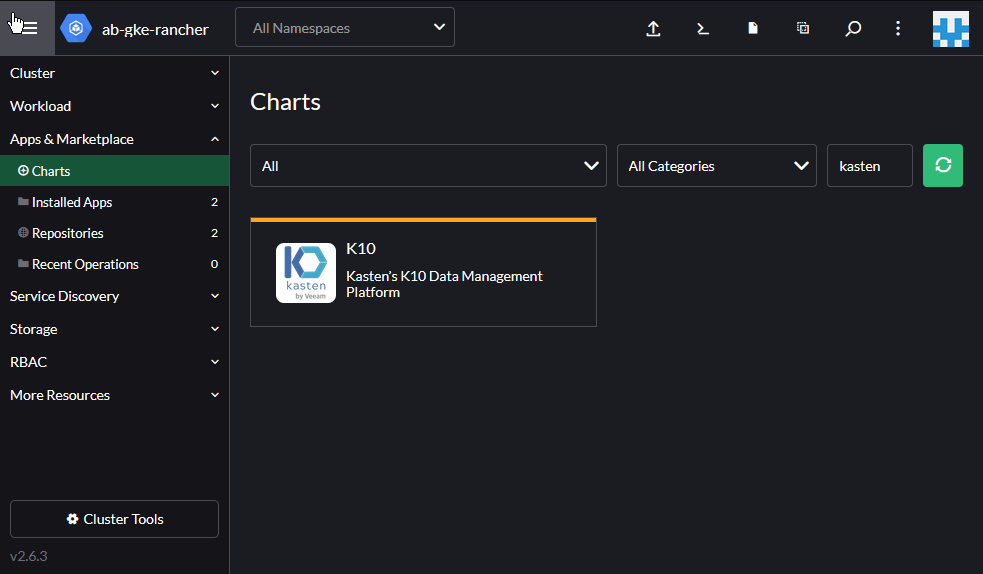This screenshot has height=574, width=983.
Task: Click the ab-gke-rancher cluster icon
Action: [76, 29]
